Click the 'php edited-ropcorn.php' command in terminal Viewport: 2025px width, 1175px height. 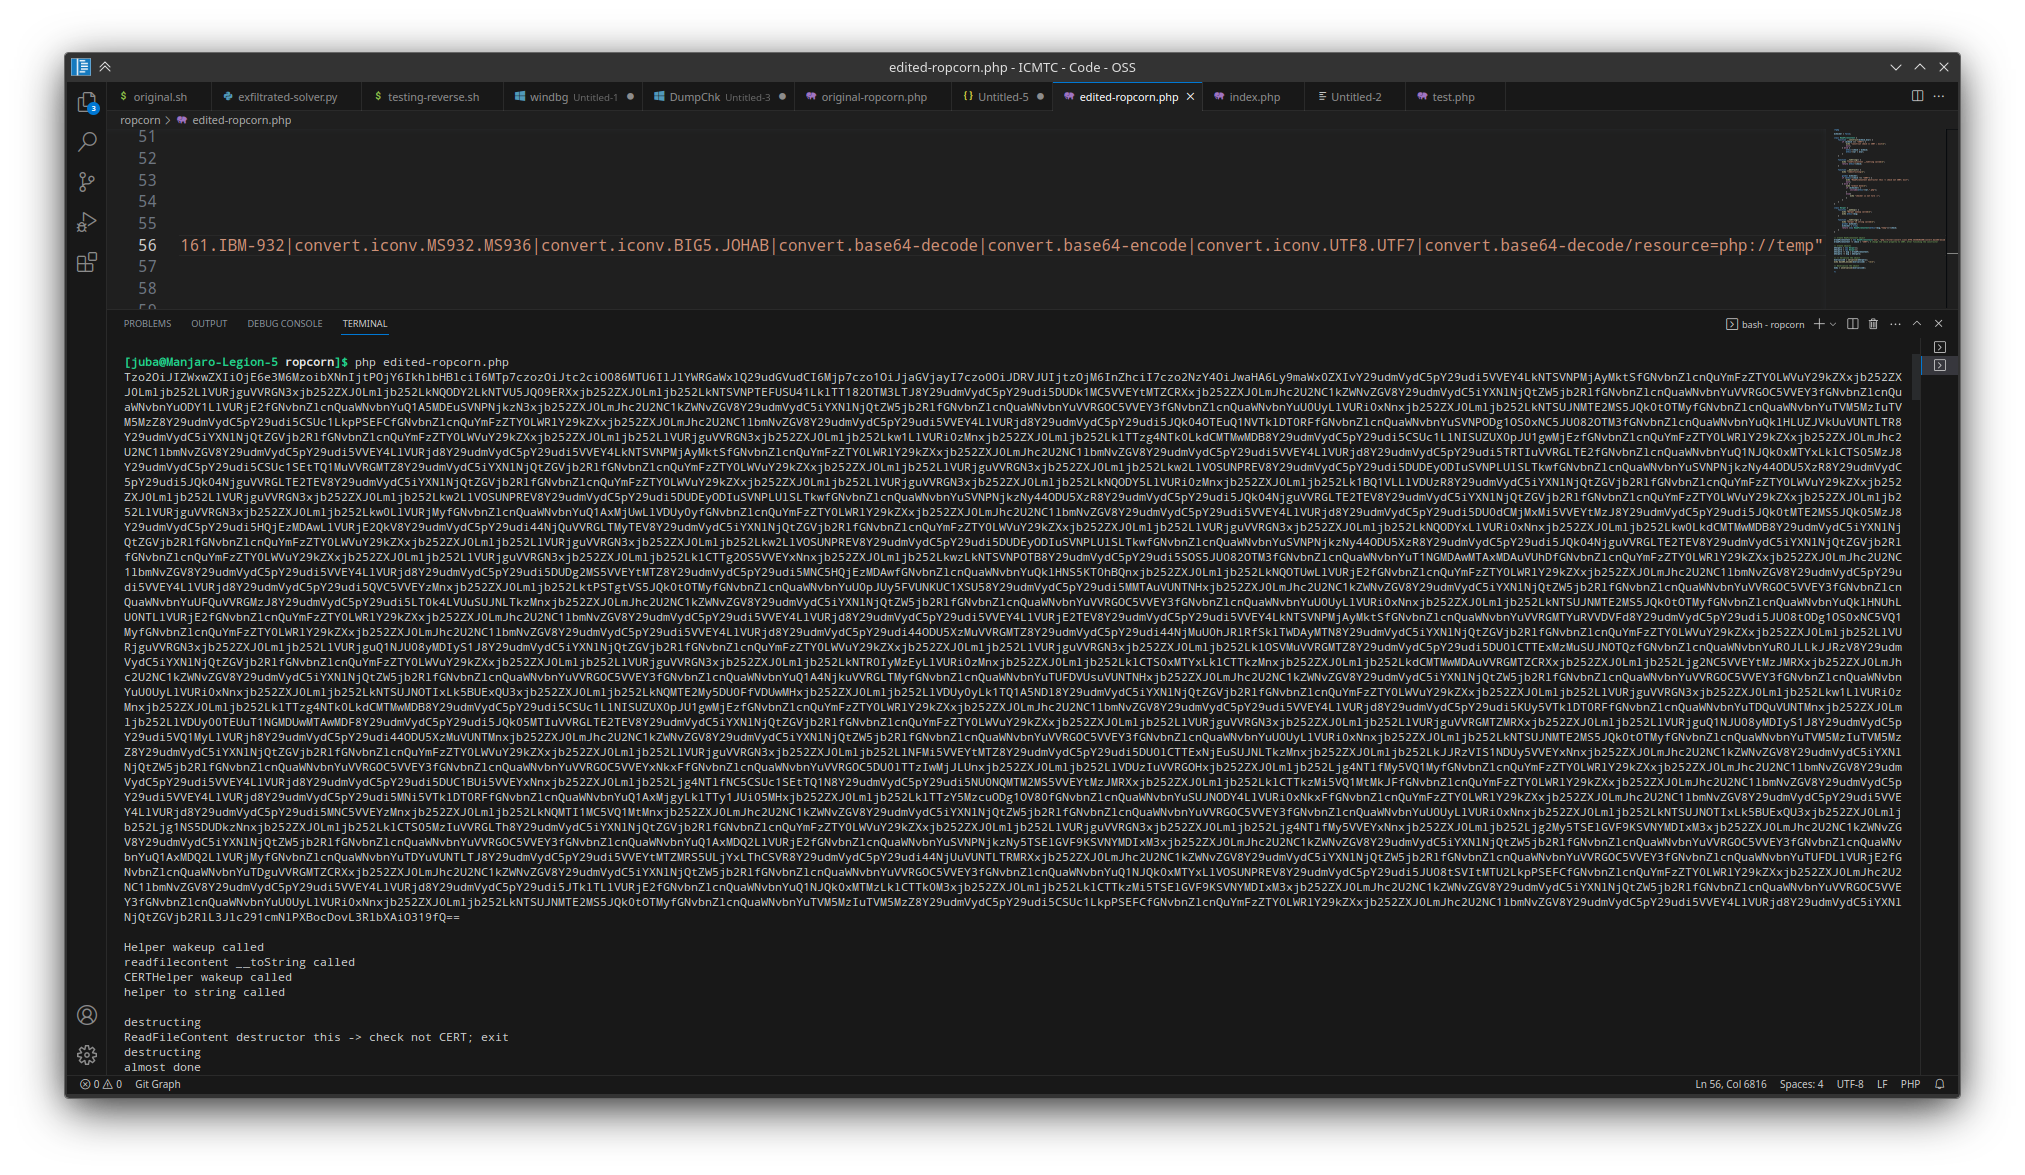tap(431, 362)
